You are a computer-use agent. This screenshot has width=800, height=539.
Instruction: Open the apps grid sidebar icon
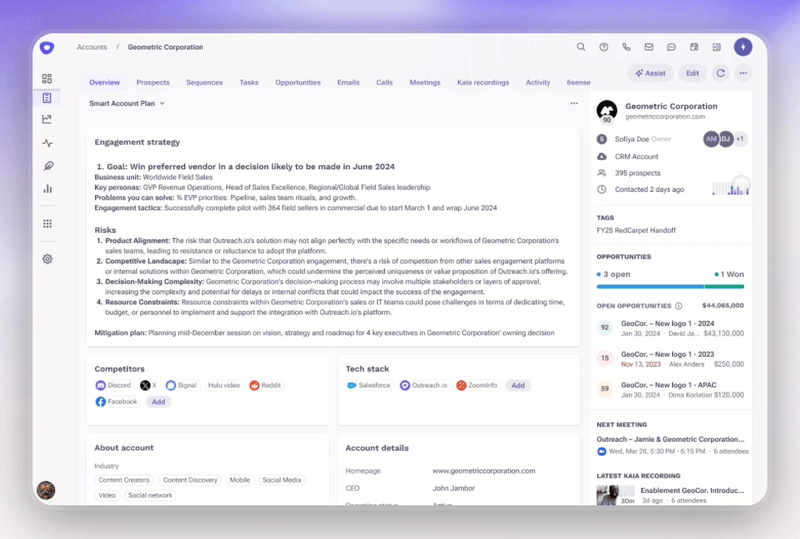click(x=47, y=224)
